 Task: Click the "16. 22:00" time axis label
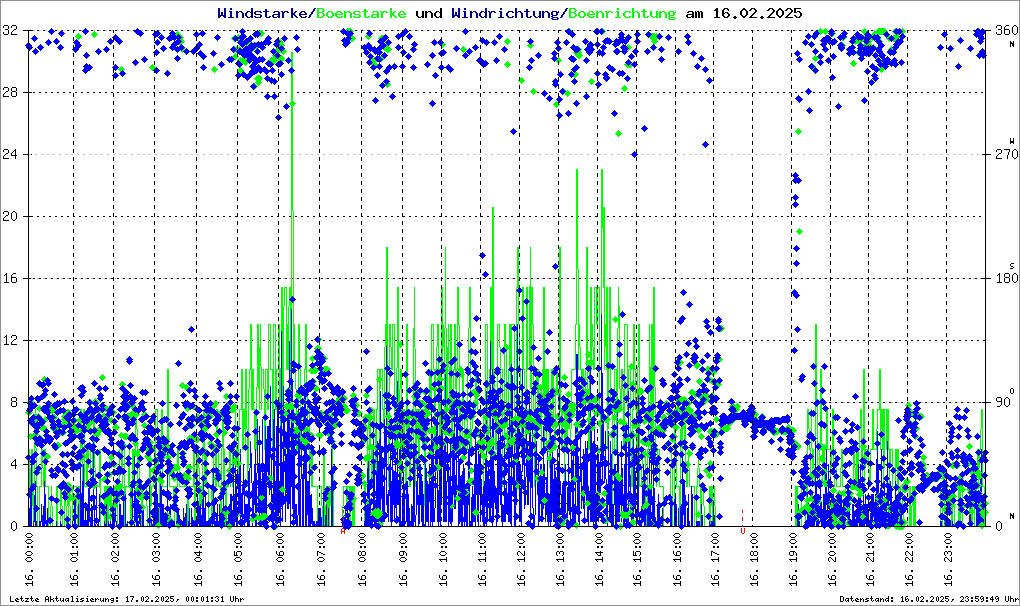(x=909, y=559)
